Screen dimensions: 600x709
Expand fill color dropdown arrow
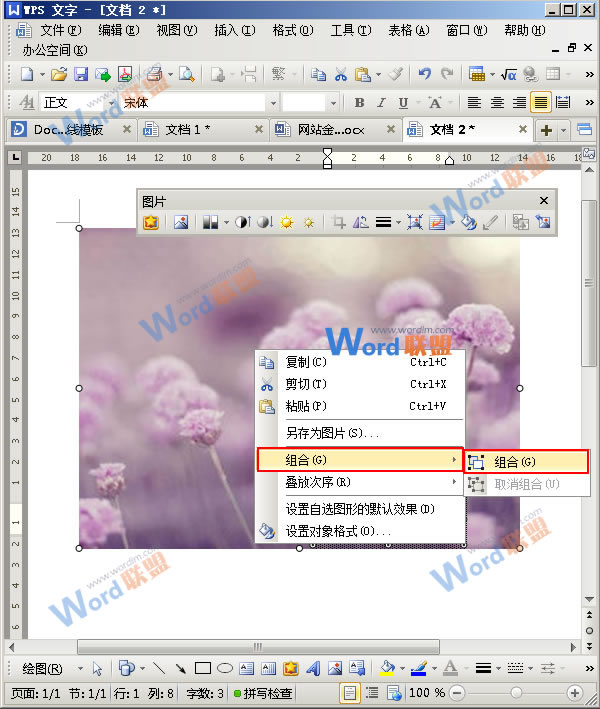click(402, 668)
